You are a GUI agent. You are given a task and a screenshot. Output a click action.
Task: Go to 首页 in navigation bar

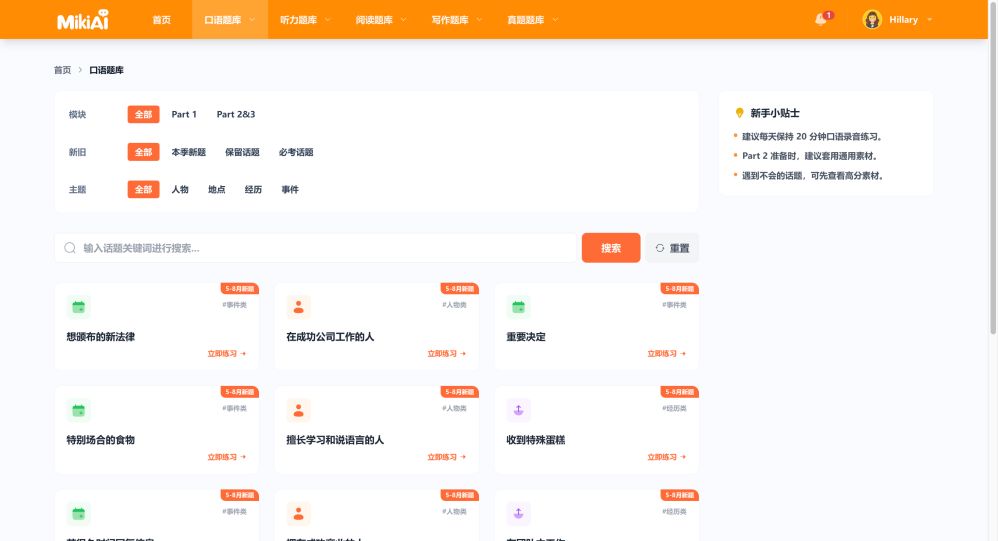(162, 20)
